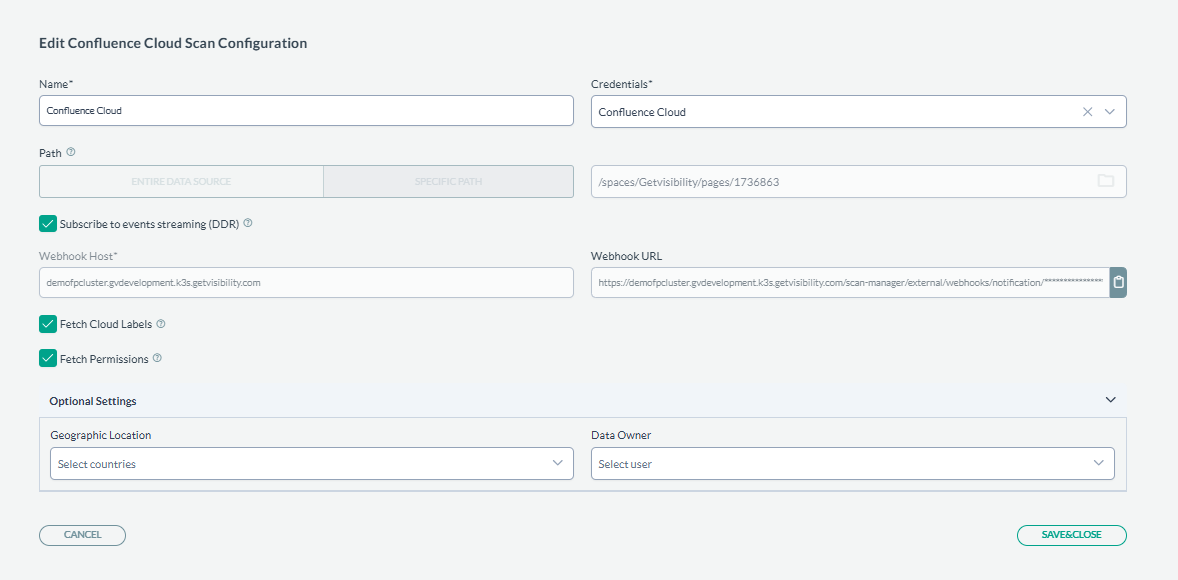Click into the Name input field

pos(306,111)
